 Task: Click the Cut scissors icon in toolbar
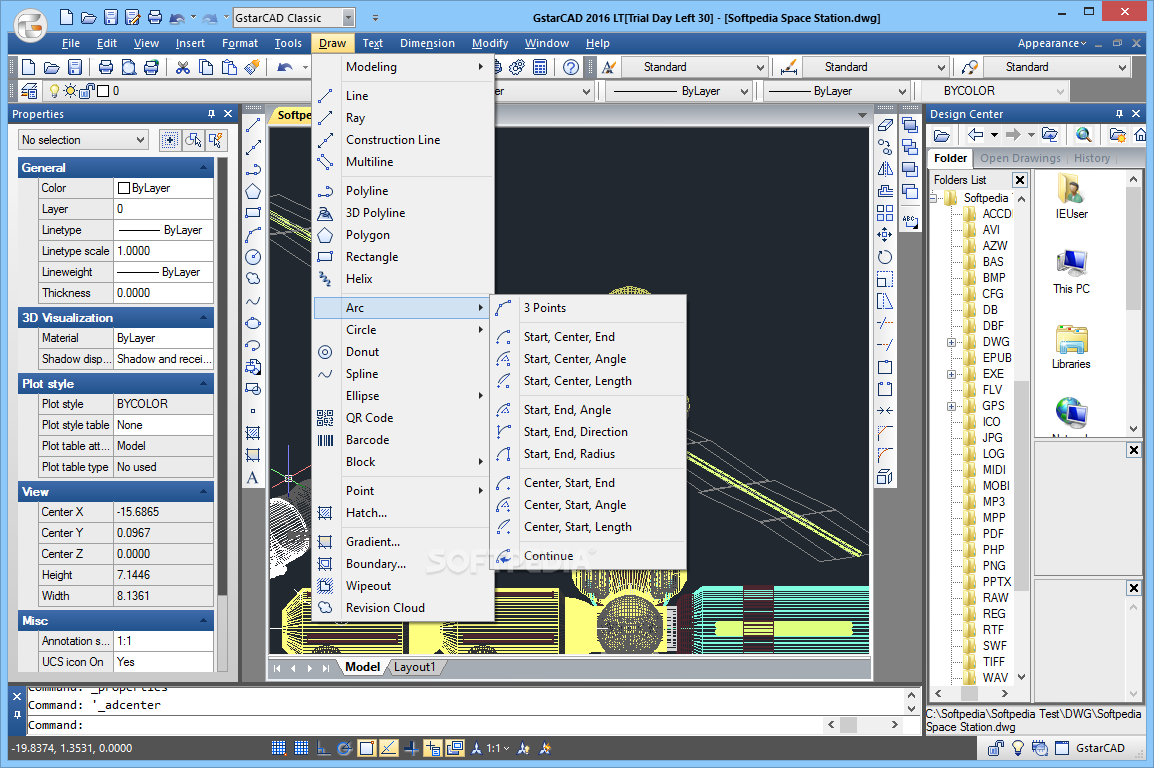(183, 68)
